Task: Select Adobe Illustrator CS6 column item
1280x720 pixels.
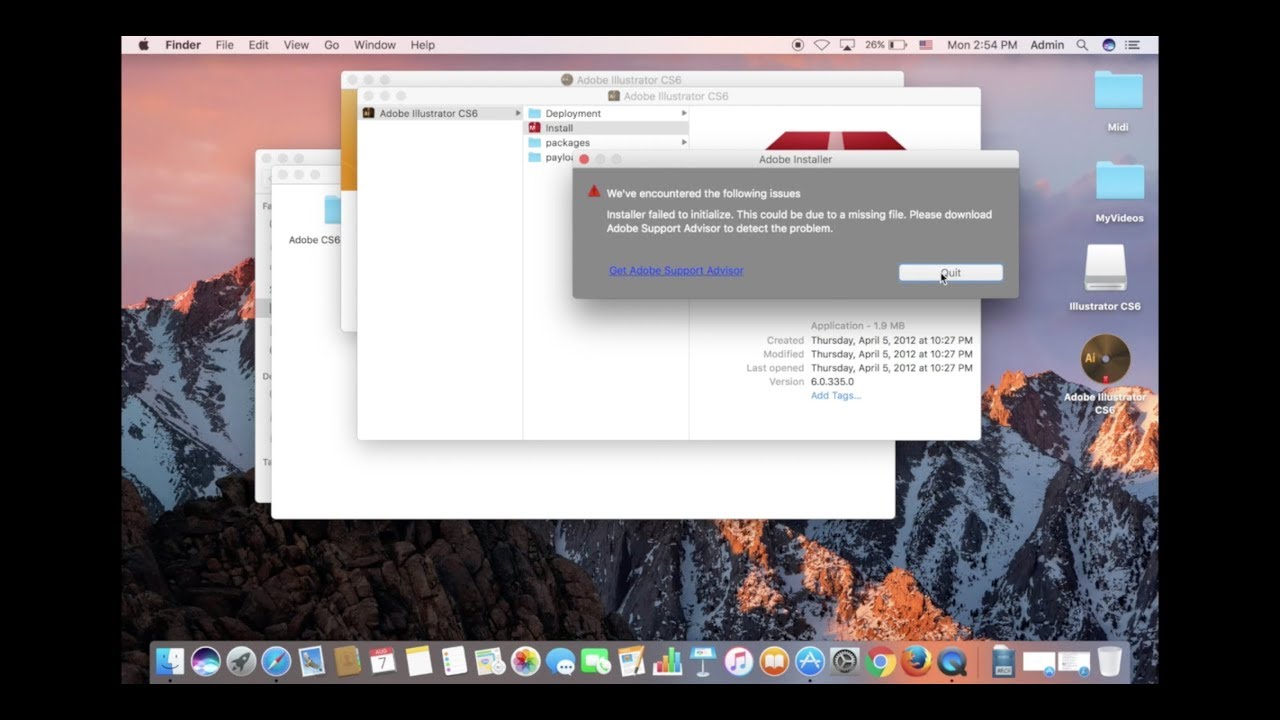Action: (440, 113)
